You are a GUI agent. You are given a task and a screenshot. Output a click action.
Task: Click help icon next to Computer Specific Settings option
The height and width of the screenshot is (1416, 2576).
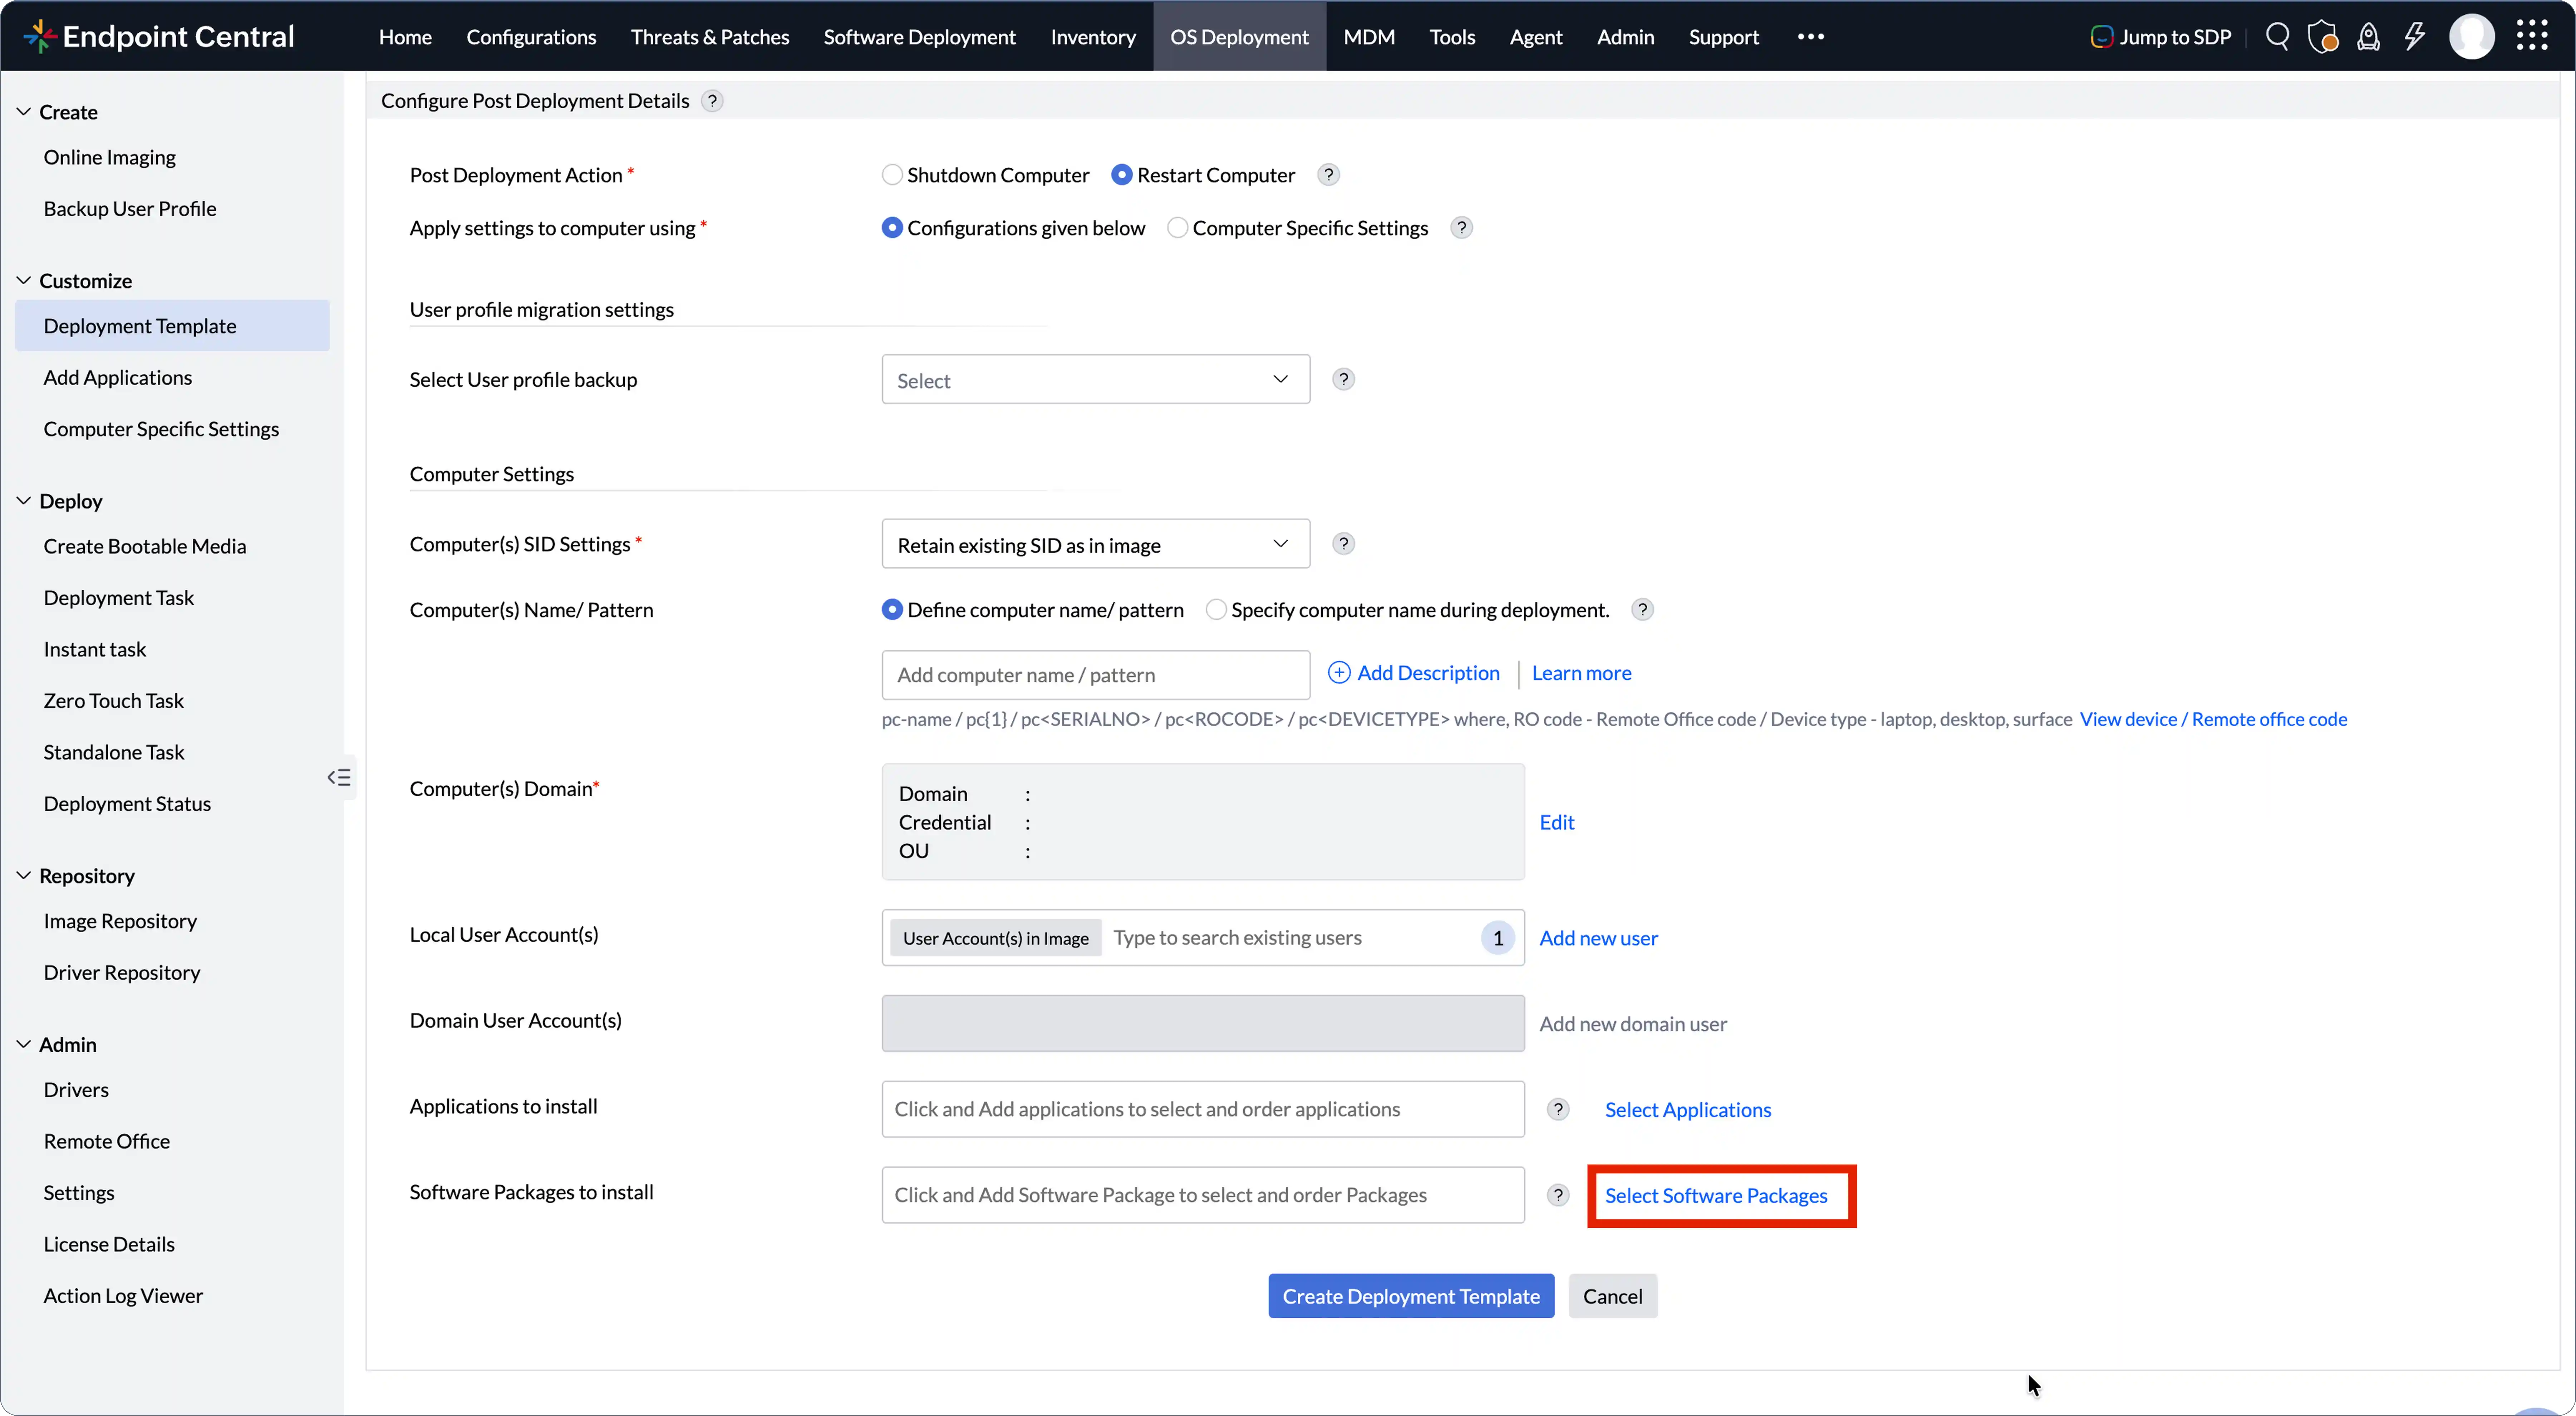pyautogui.click(x=1461, y=228)
